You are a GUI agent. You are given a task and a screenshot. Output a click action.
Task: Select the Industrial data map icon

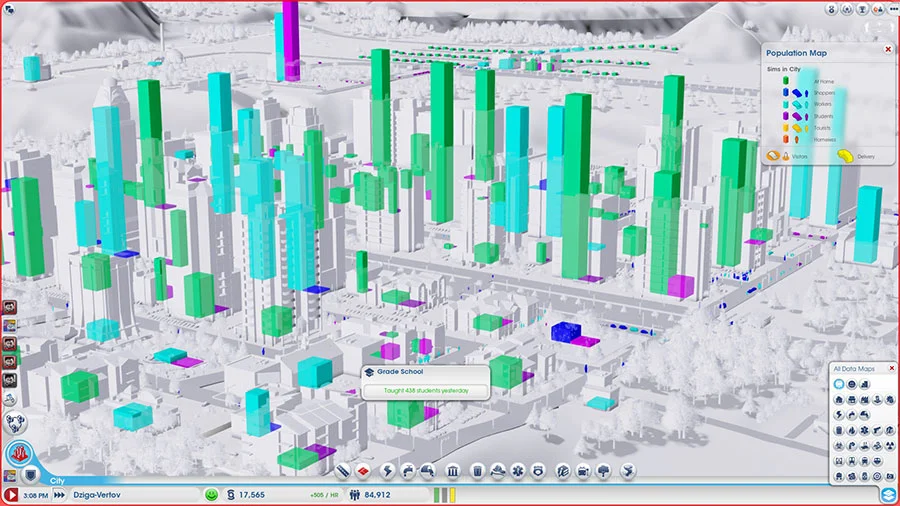click(x=864, y=400)
